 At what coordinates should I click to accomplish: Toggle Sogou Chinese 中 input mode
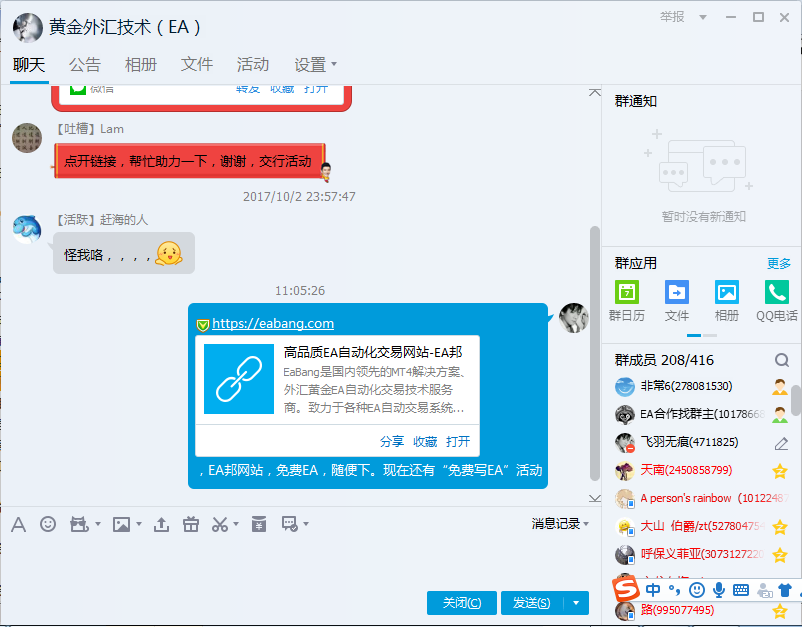[x=653, y=590]
